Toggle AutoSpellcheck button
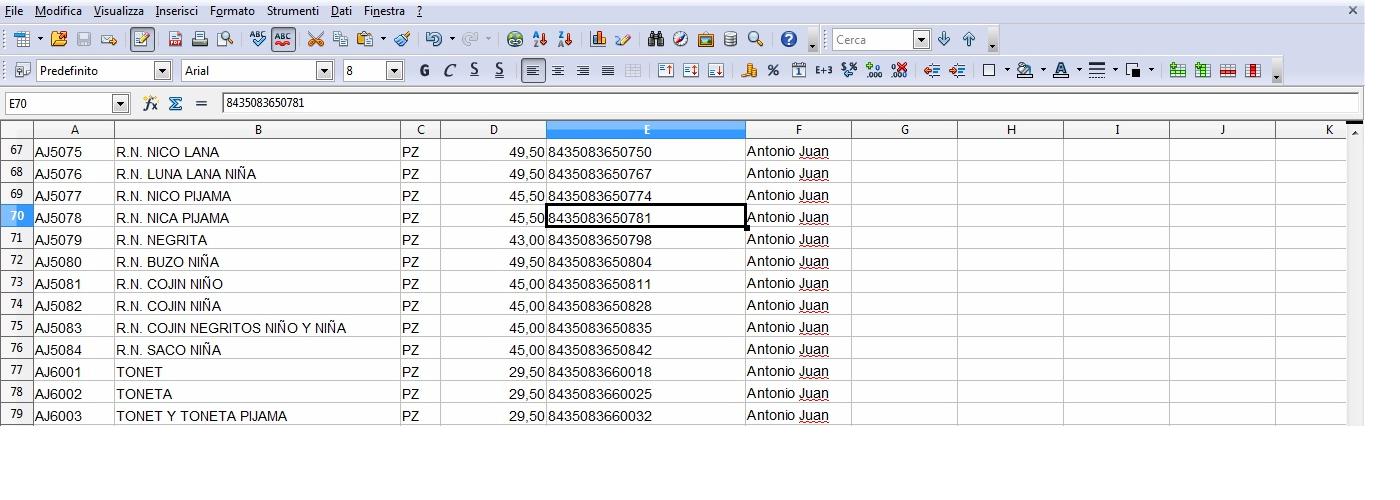Screen dimensions: 1400x500 click(x=283, y=39)
